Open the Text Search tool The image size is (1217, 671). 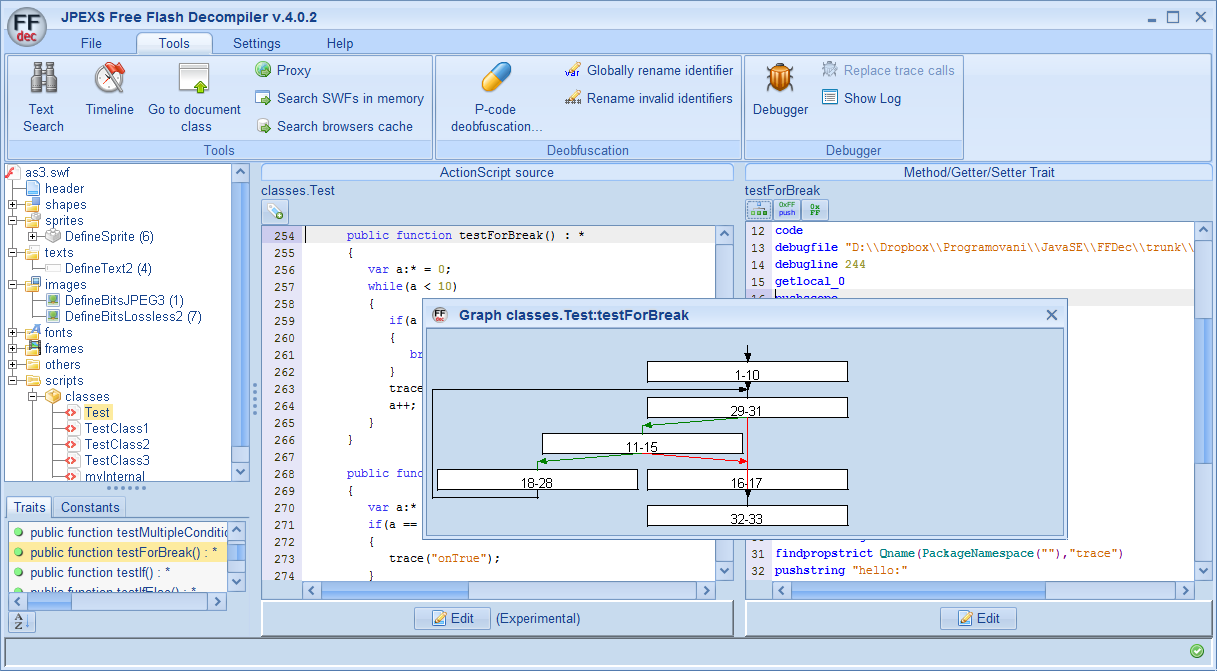tap(43, 97)
